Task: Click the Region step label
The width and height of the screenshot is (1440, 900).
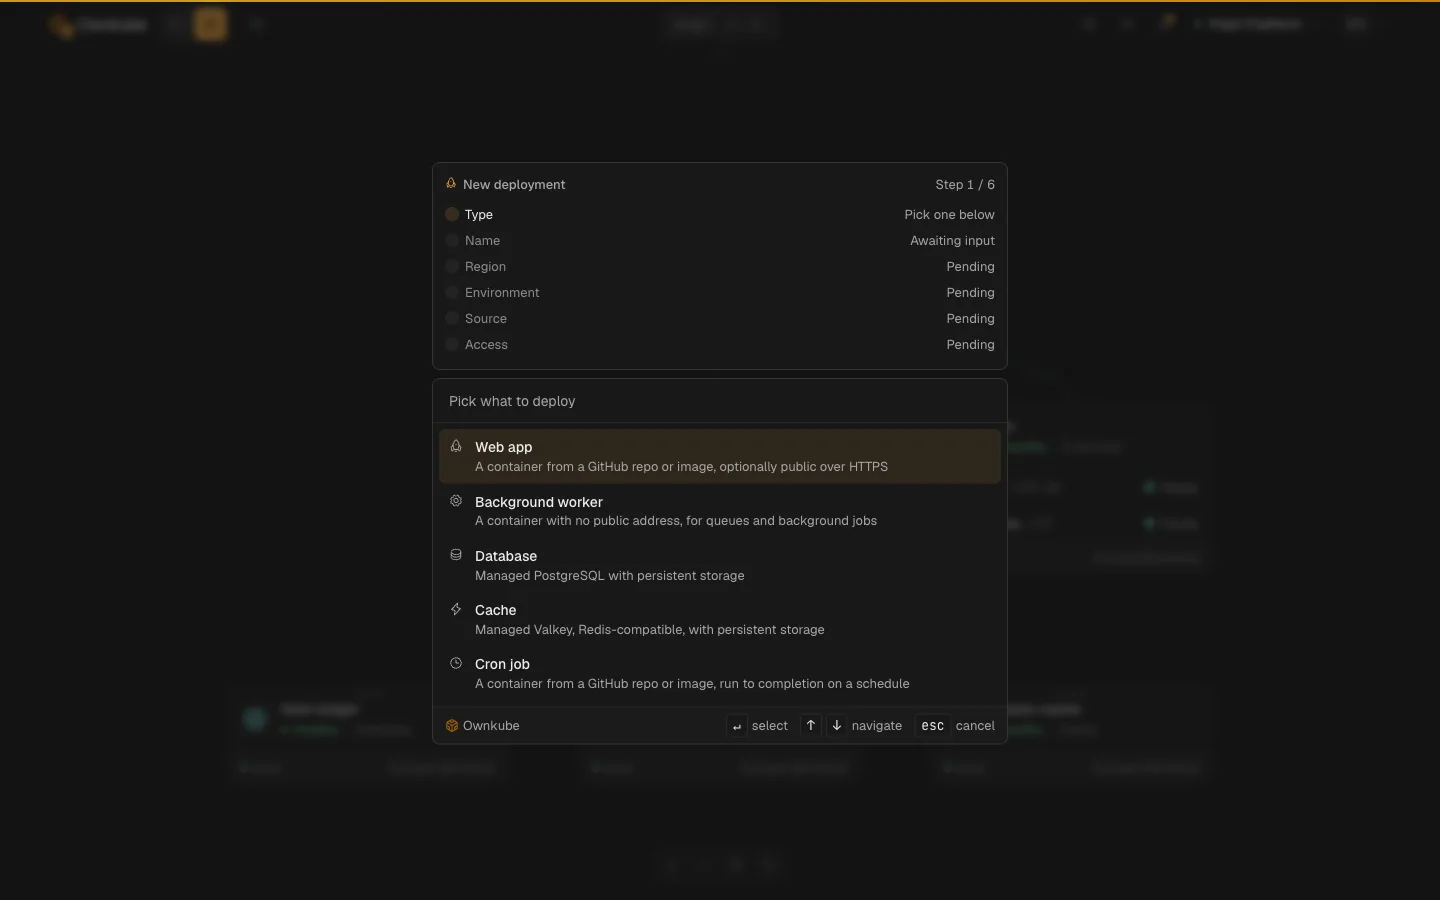Action: tap(485, 266)
